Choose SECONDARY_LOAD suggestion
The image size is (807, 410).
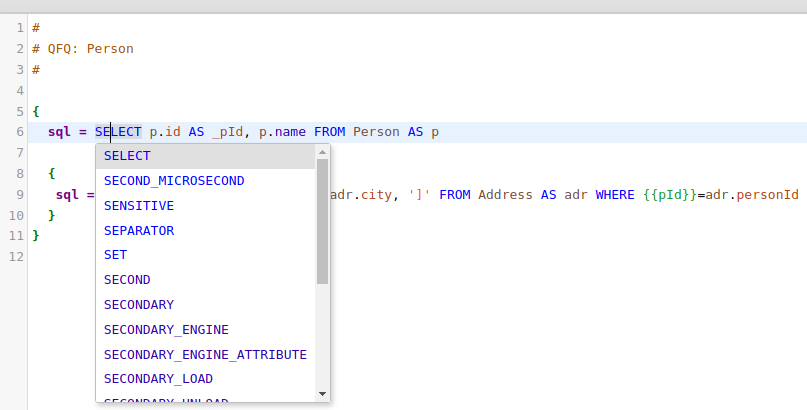[205, 379]
